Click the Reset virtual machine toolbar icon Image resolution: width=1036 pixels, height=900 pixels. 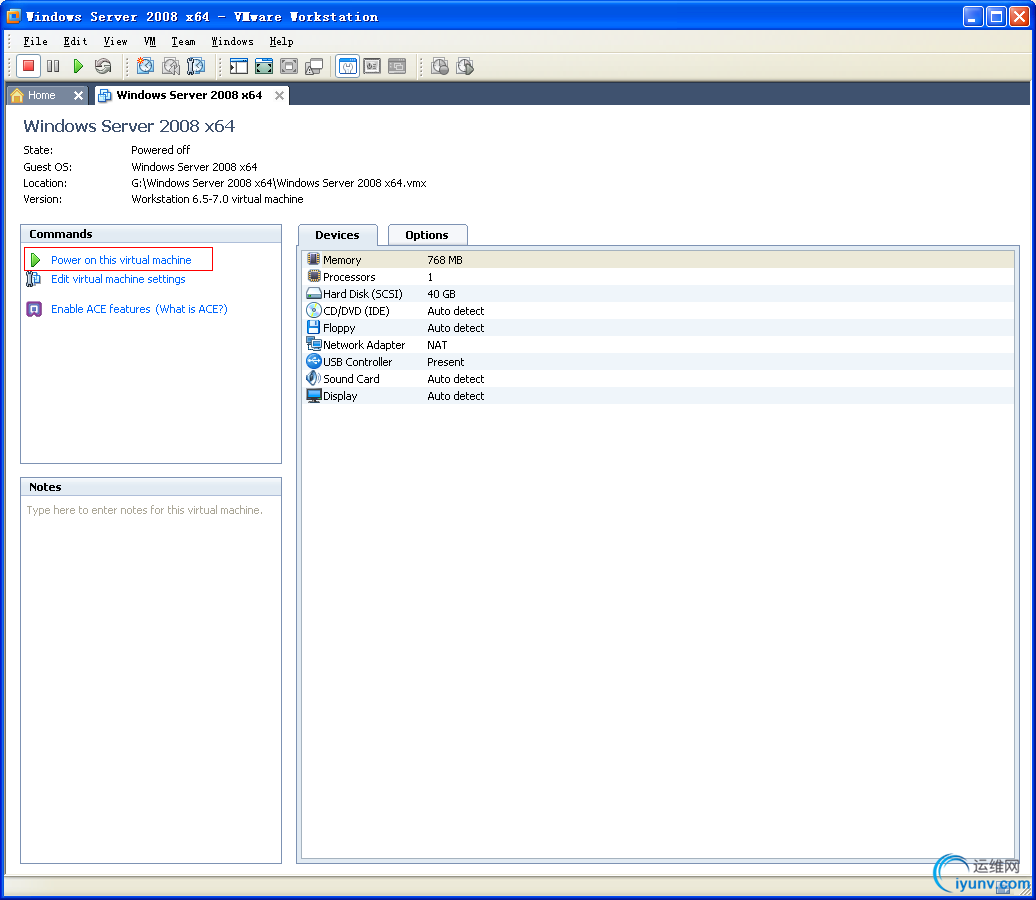pyautogui.click(x=103, y=66)
